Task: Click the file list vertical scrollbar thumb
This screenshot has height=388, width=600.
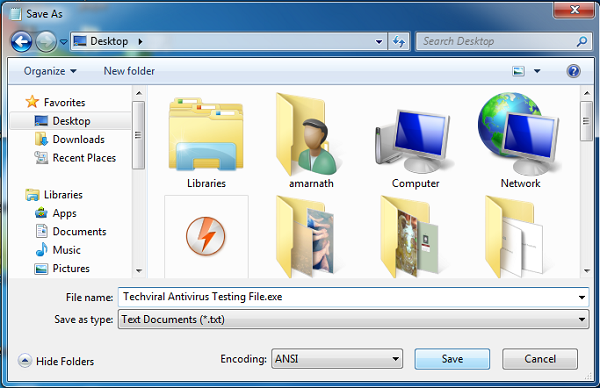Action: pos(586,121)
